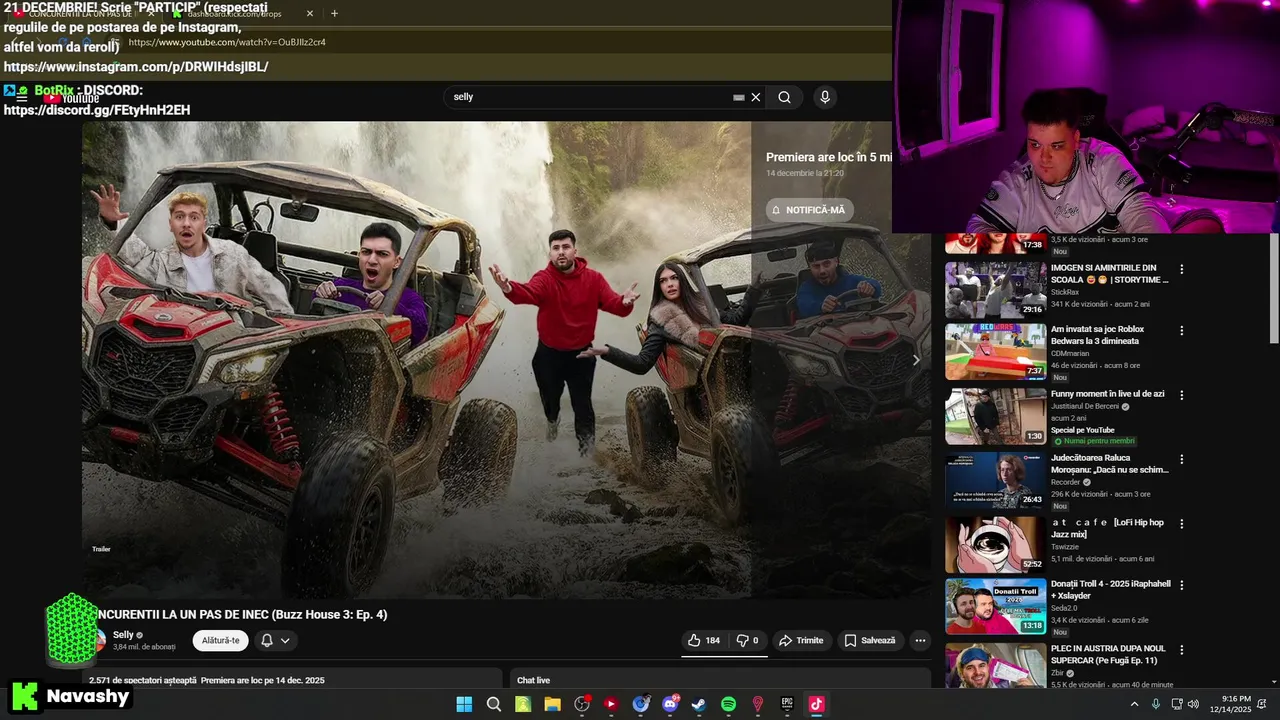Image resolution: width=1280 pixels, height=720 pixels.
Task: Open options menu for LoFi Hip hop Jazz mix
Action: [x=1182, y=524]
